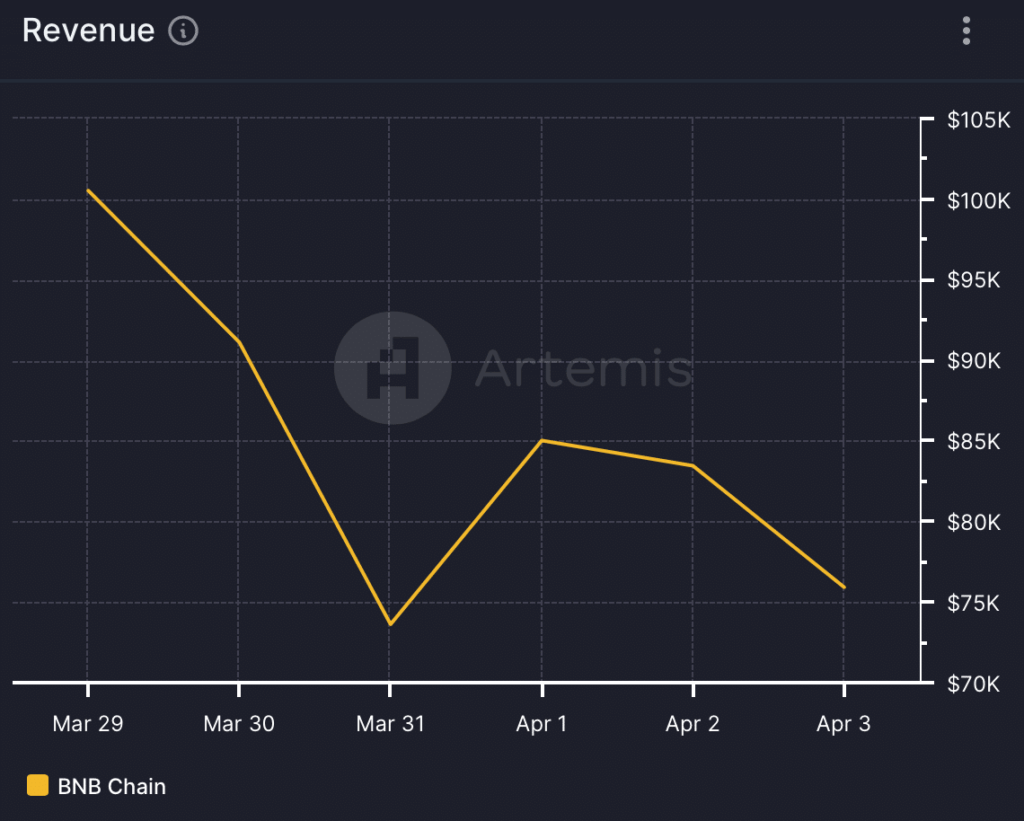
Task: Click the Revenue chart title
Action: (88, 31)
